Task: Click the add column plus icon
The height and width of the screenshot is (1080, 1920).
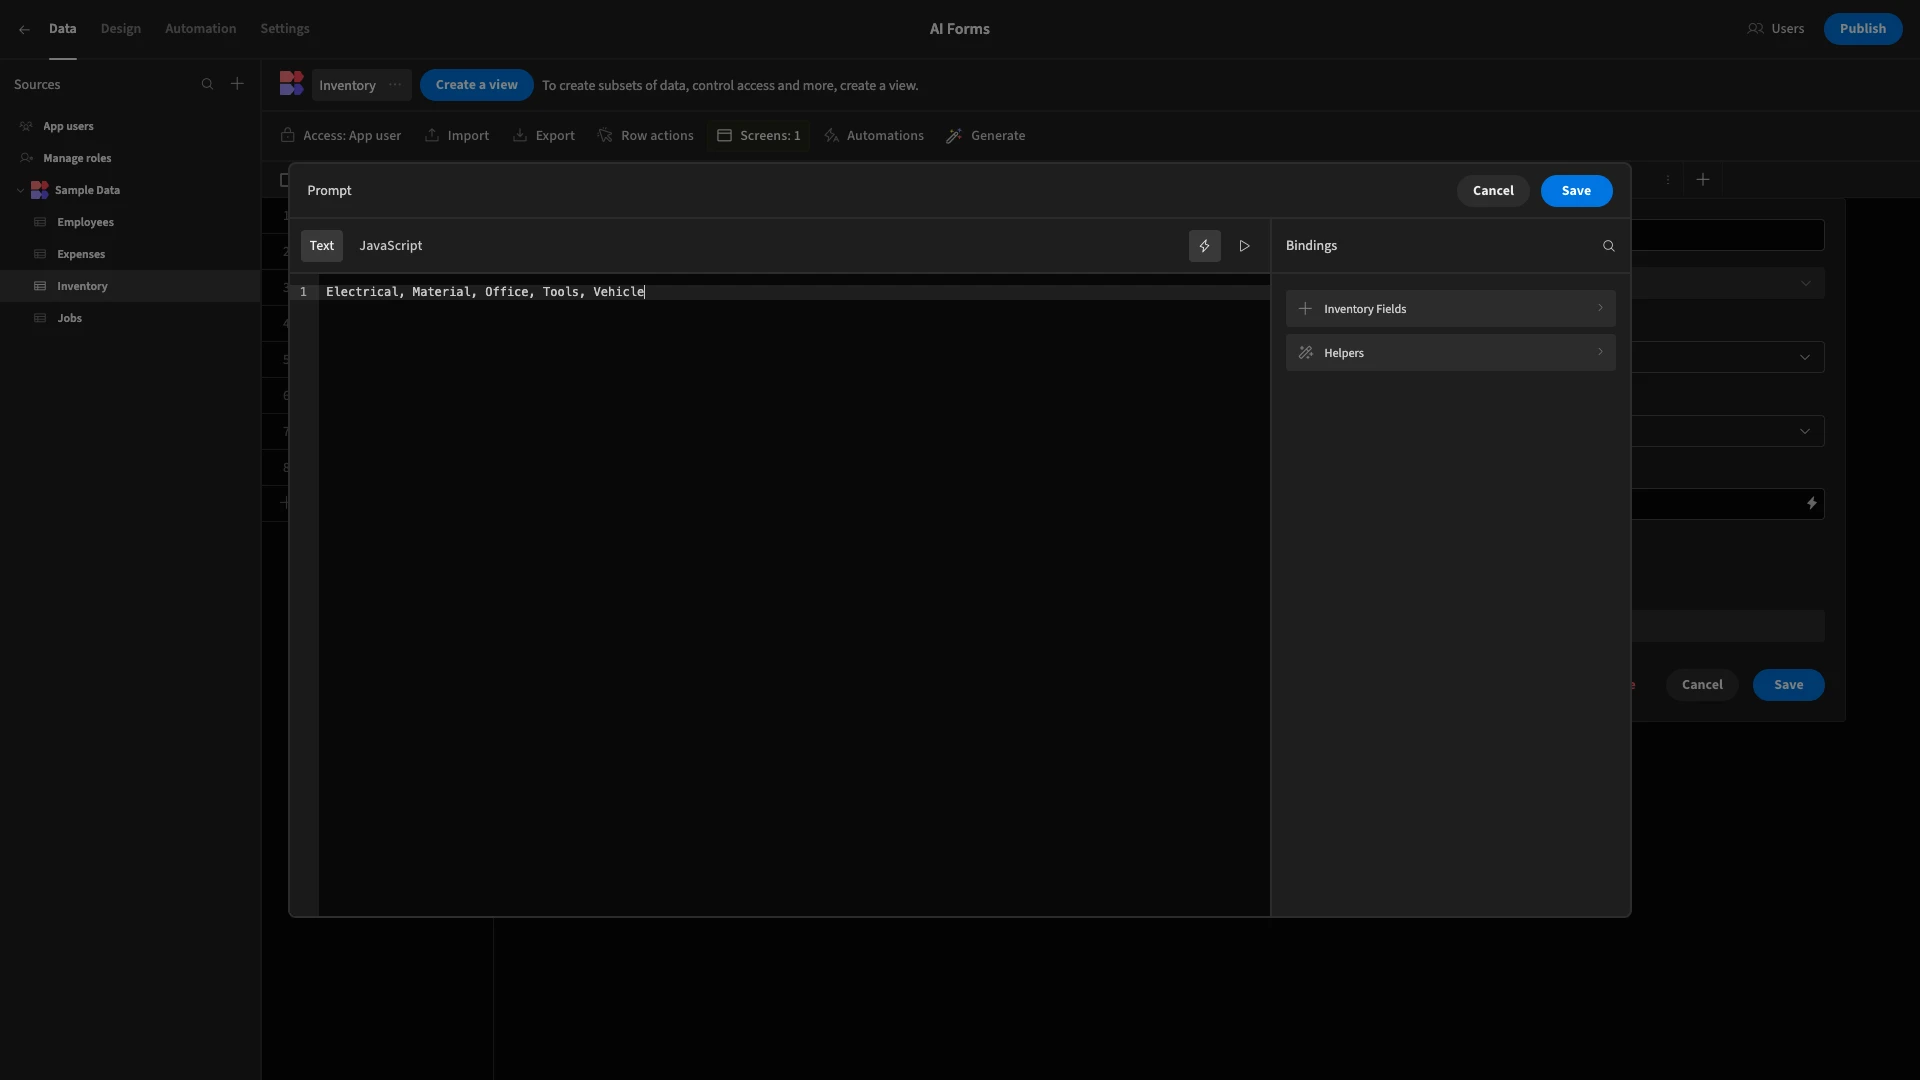Action: click(1703, 180)
